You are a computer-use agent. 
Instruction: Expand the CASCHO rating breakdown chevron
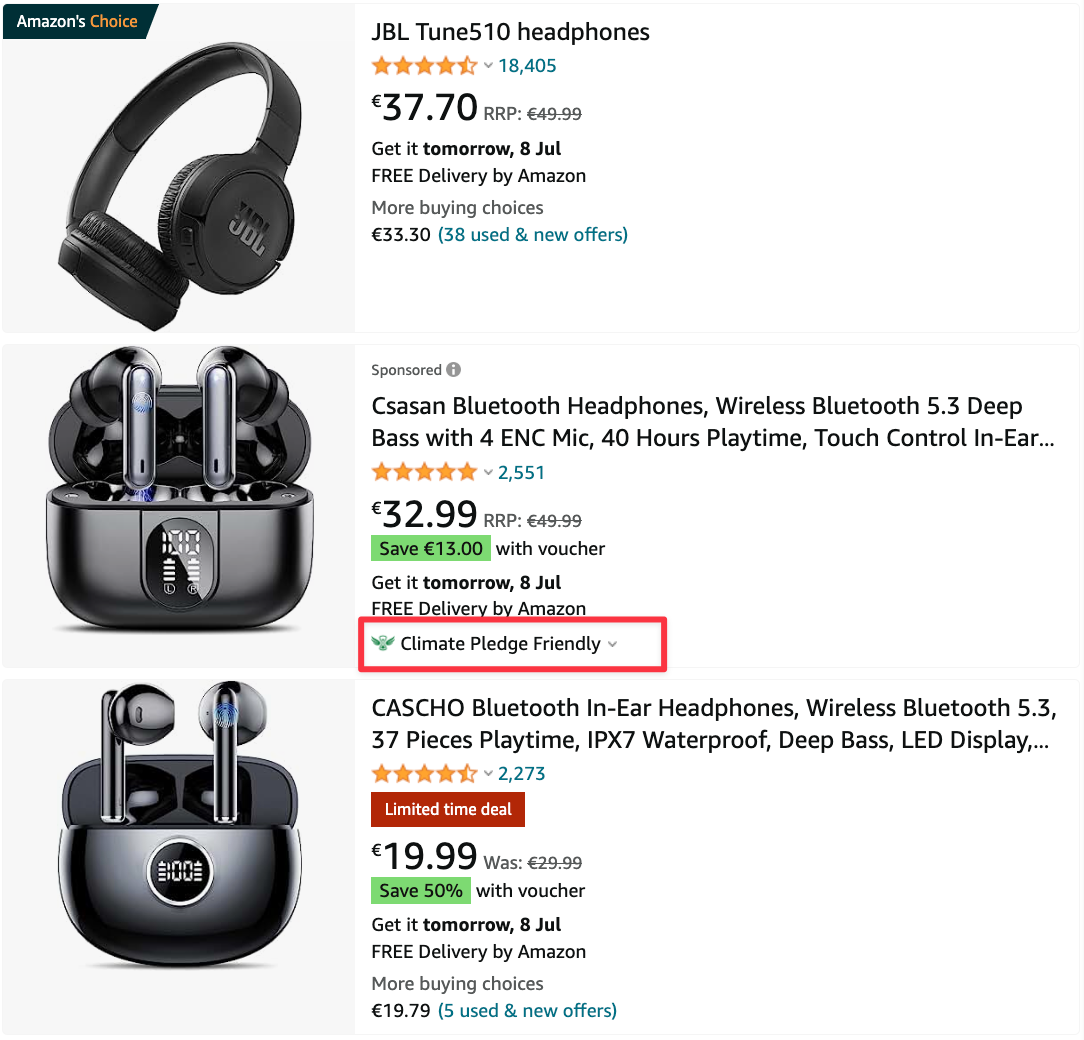click(x=488, y=773)
